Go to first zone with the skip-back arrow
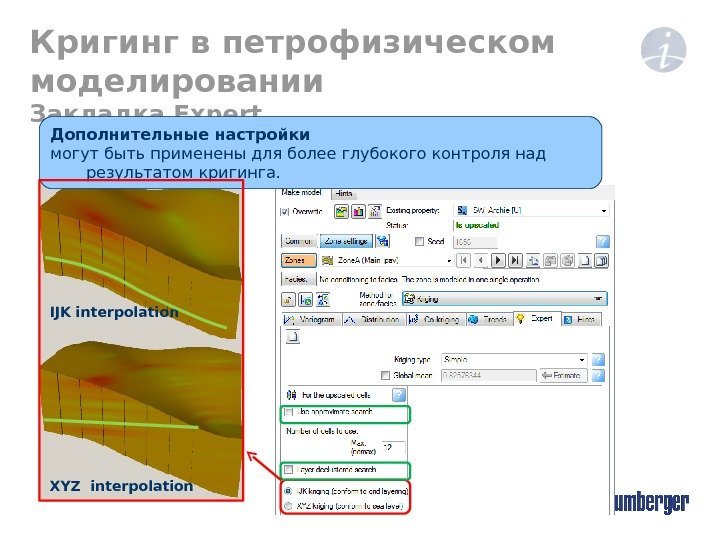720x540 pixels. click(464, 260)
